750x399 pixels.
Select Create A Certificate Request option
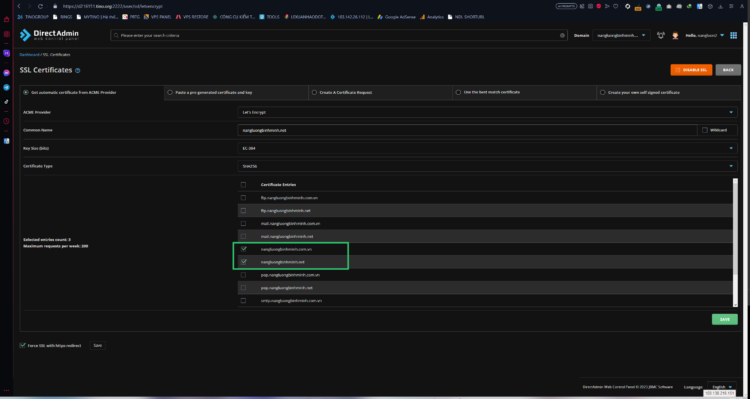314,92
